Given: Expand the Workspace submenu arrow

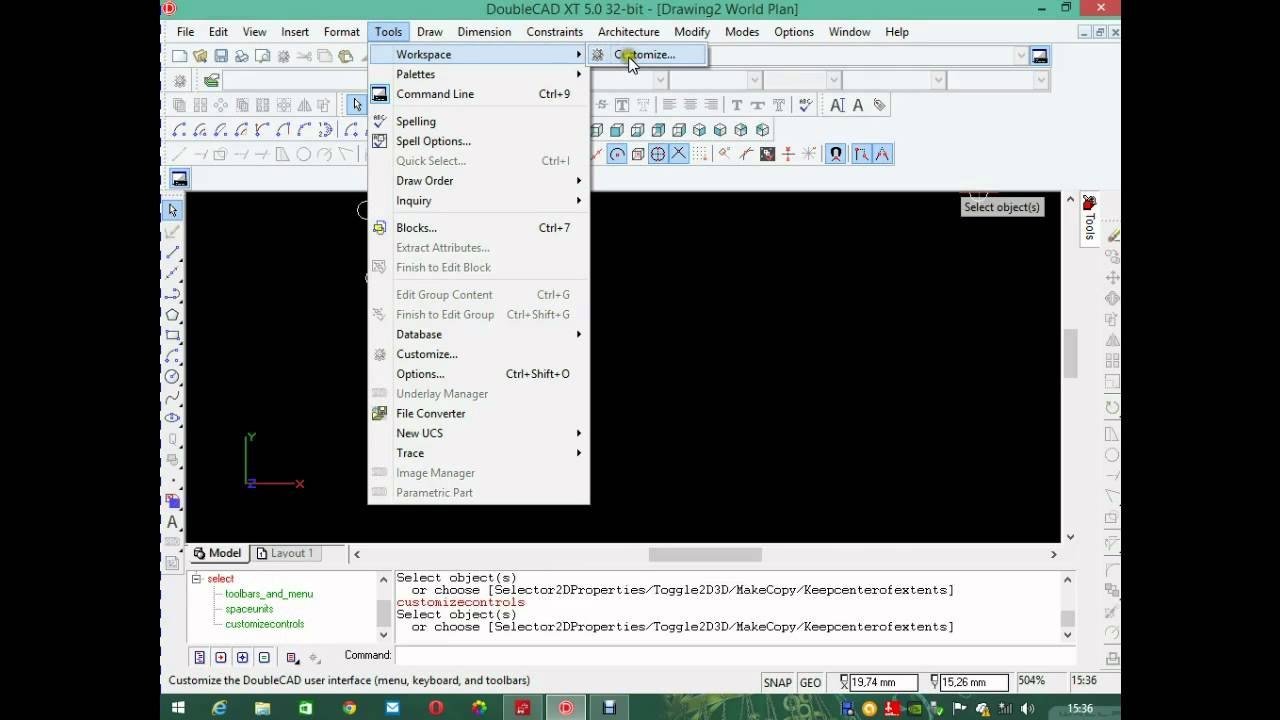Looking at the screenshot, I should (x=578, y=54).
